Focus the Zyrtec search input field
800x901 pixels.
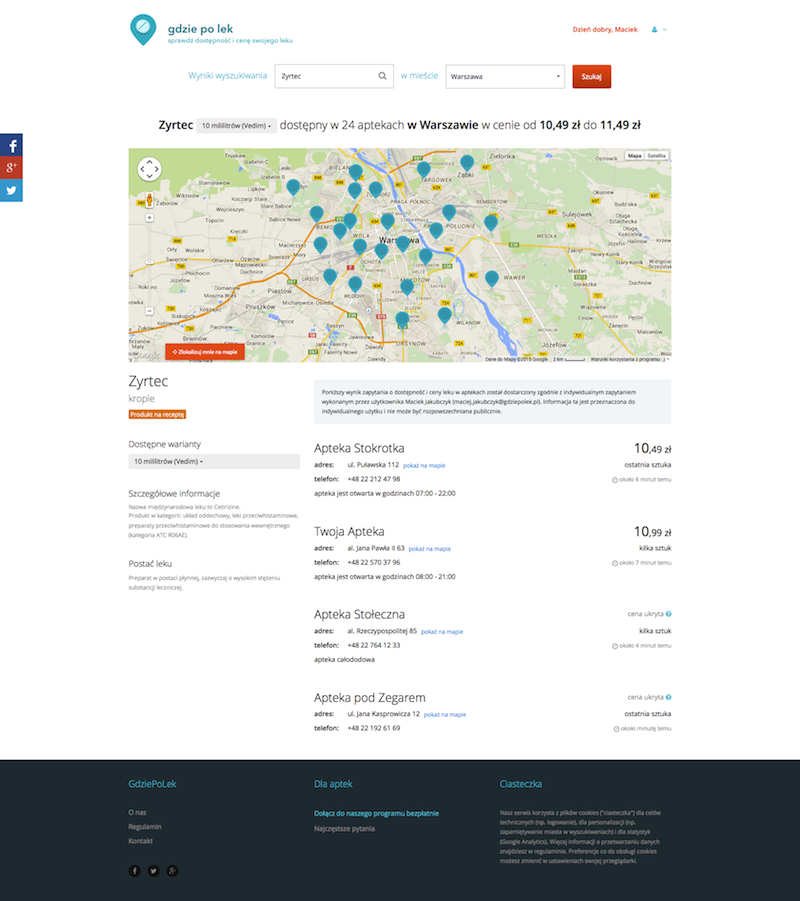[334, 76]
